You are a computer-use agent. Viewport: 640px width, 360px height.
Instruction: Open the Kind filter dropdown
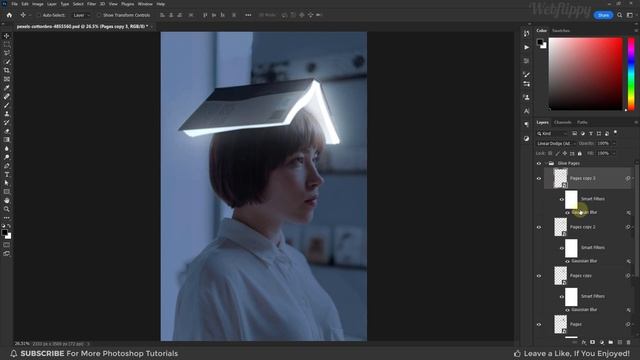click(552, 133)
